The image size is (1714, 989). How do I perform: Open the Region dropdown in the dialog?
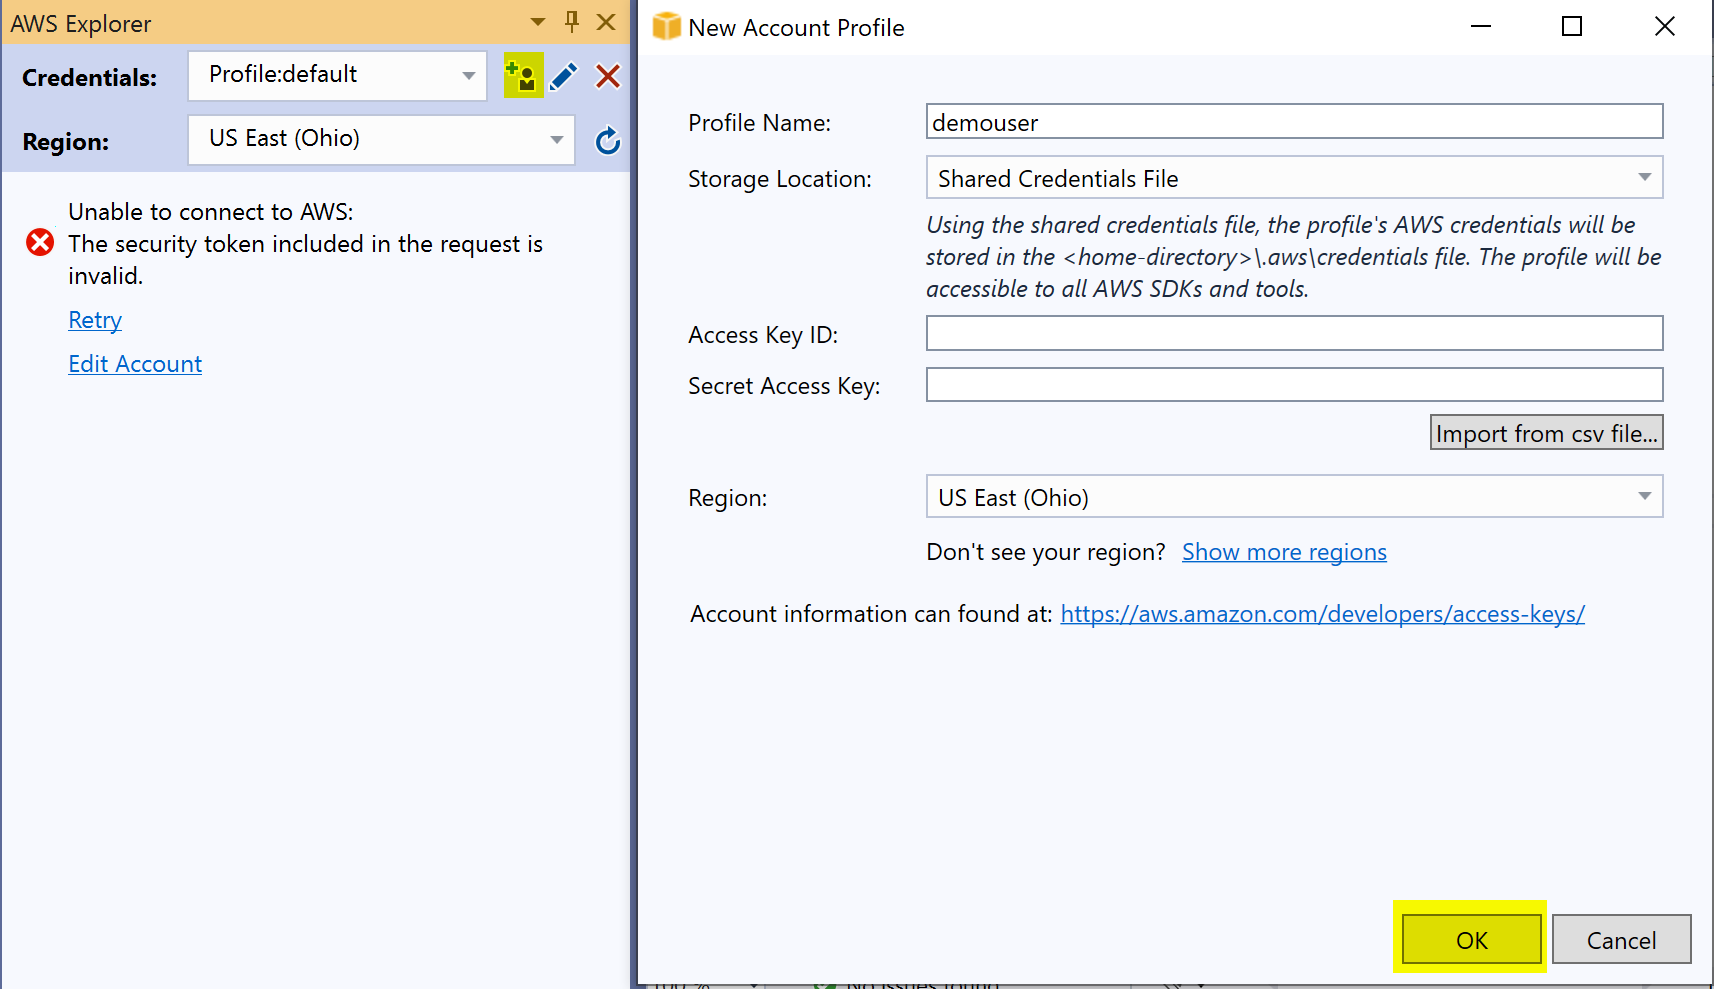tap(1645, 496)
